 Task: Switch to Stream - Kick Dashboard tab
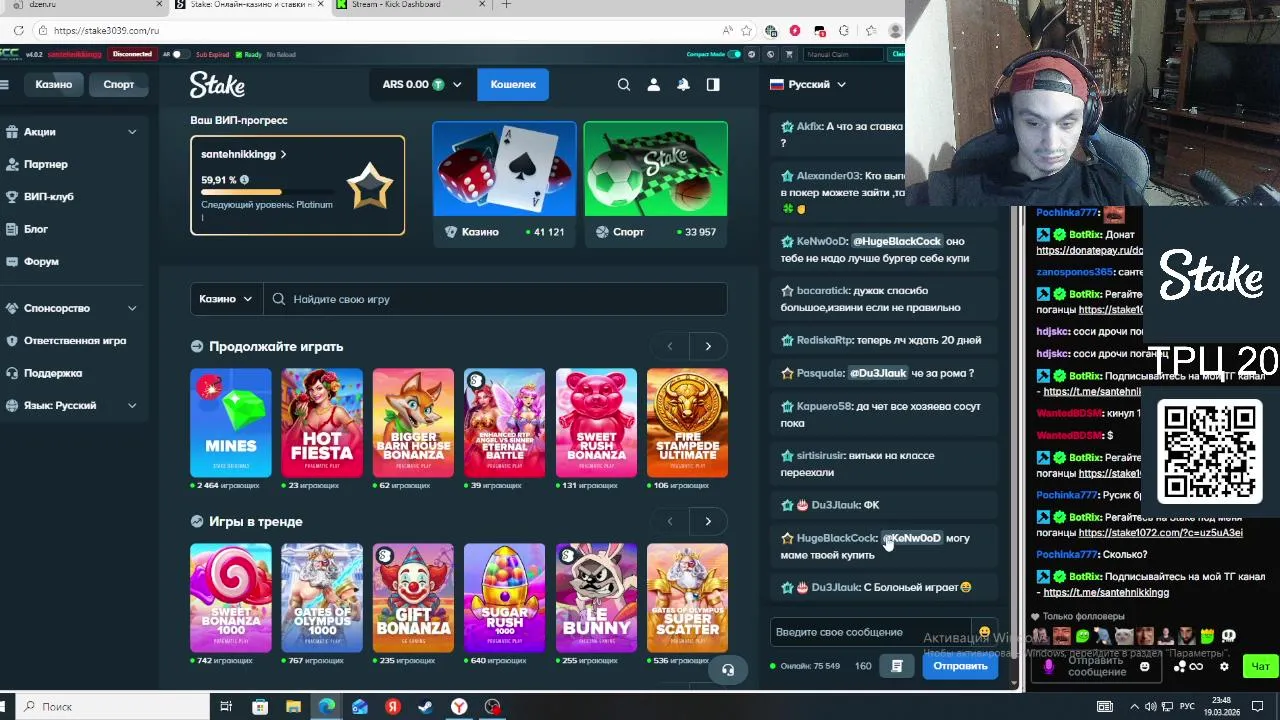pyautogui.click(x=410, y=5)
